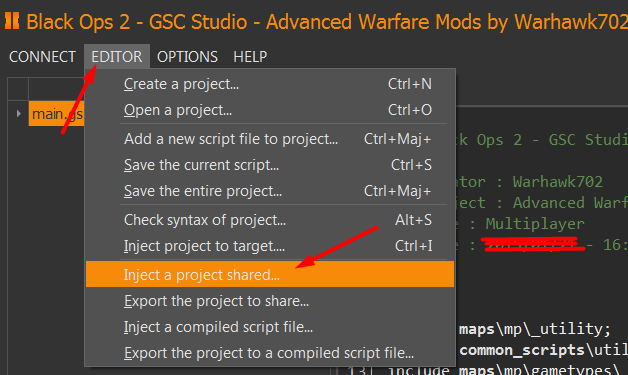Select Save the current script
628x375 pixels.
pos(270,165)
